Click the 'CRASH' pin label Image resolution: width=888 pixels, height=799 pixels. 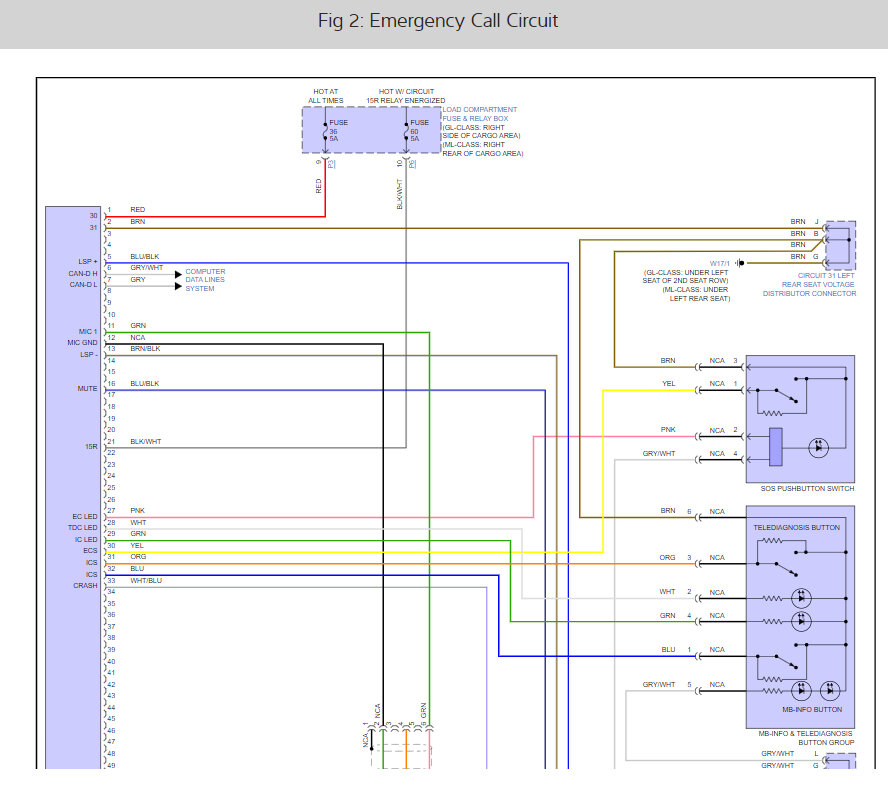pyautogui.click(x=85, y=586)
